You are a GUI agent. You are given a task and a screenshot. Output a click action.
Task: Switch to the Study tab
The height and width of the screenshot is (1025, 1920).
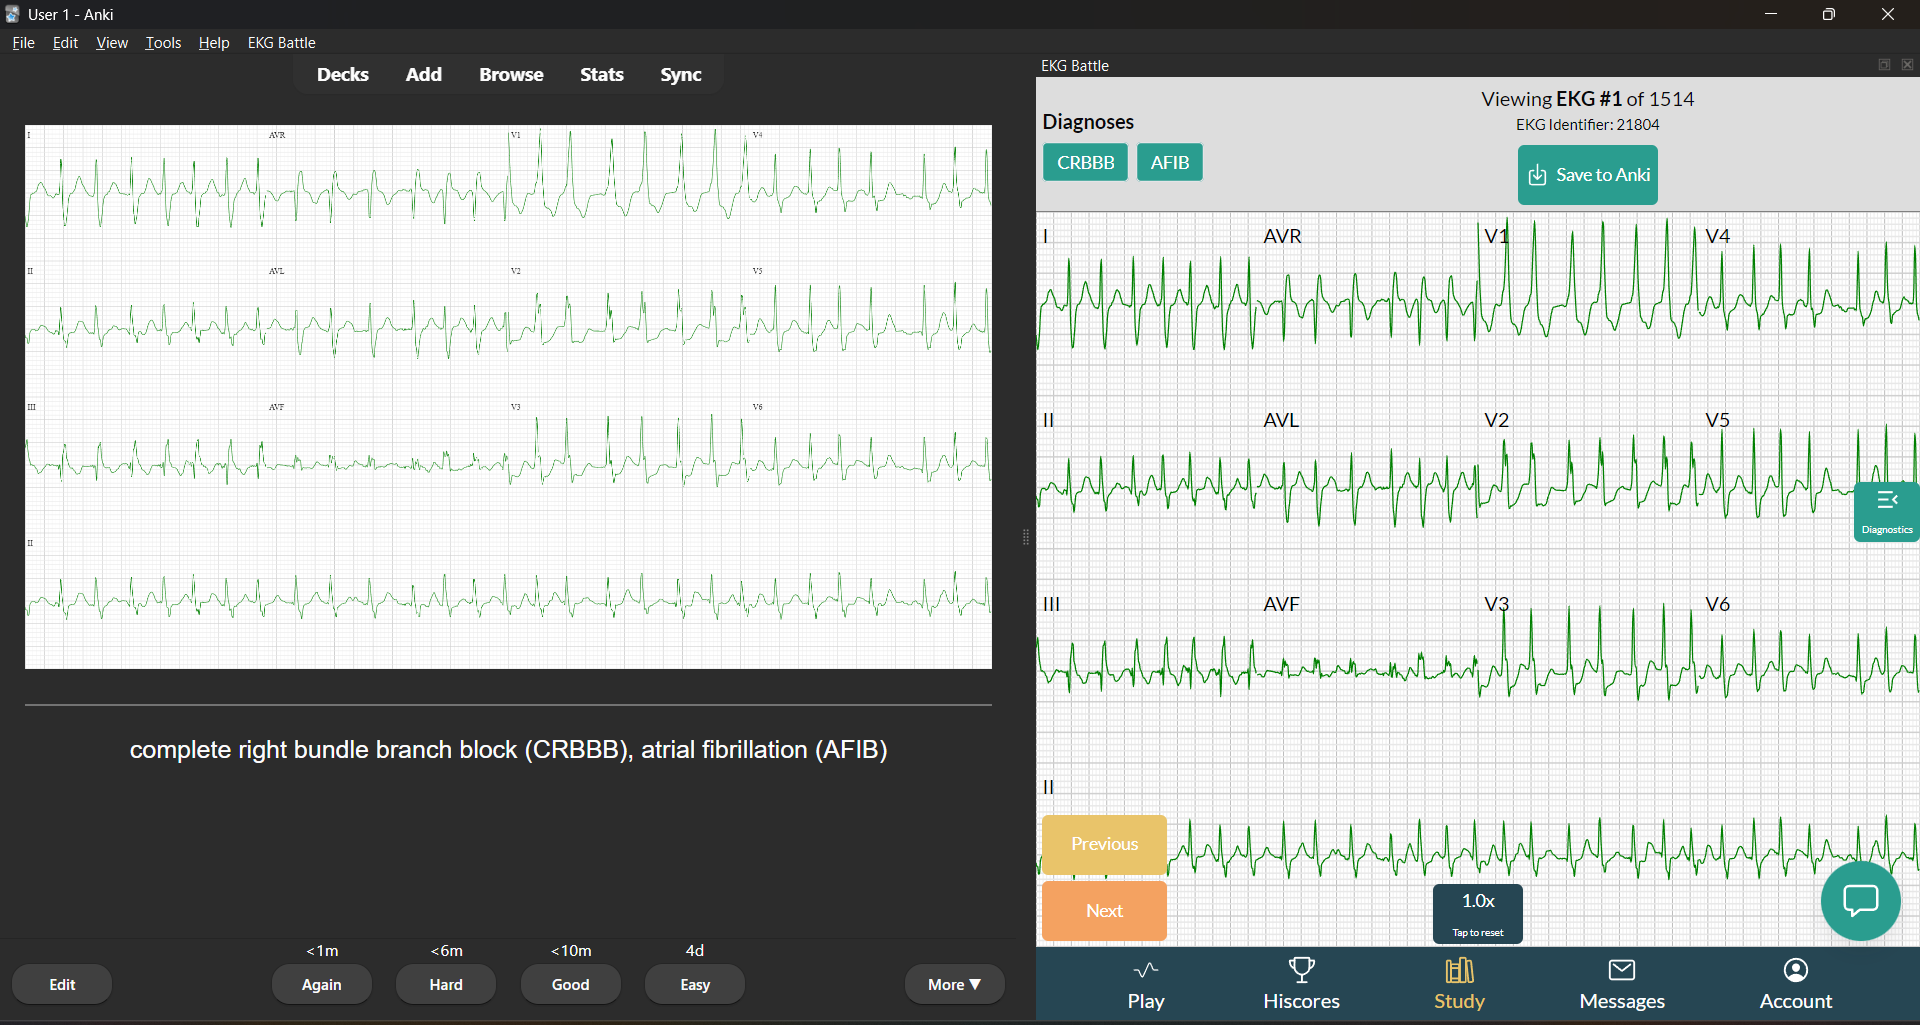coord(1459,984)
